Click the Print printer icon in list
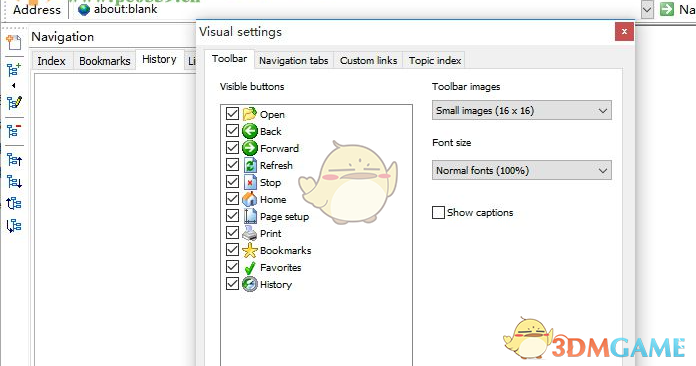696x366 pixels. click(x=249, y=233)
